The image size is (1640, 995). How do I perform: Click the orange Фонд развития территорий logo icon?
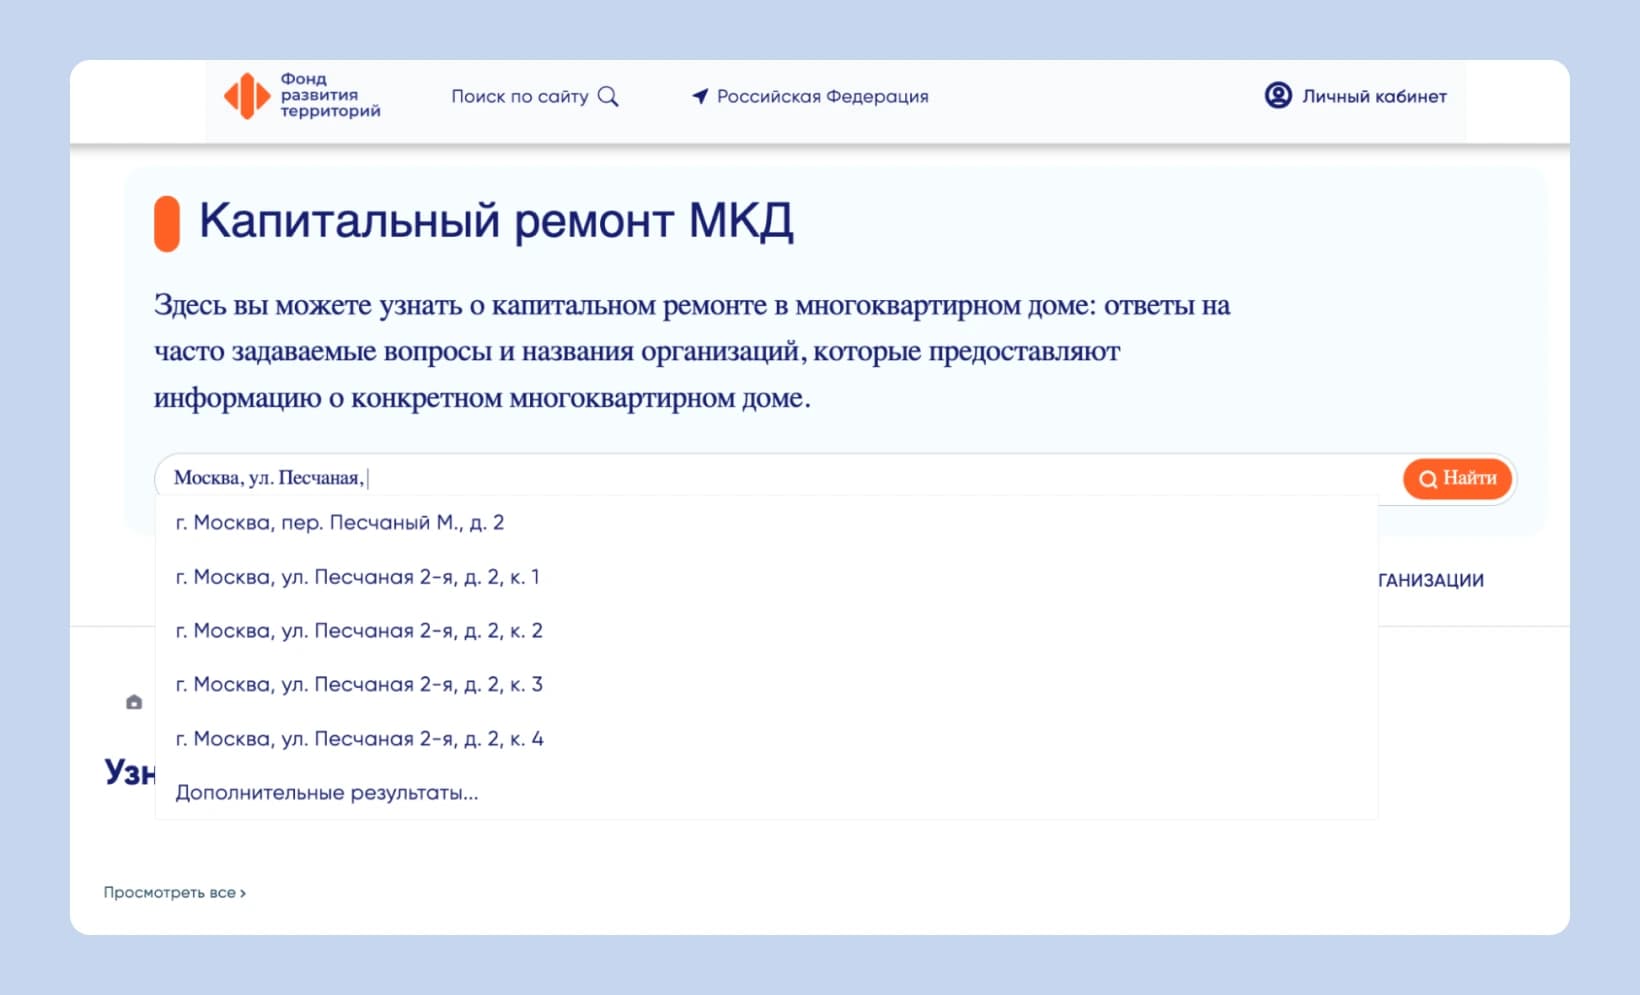tap(246, 96)
